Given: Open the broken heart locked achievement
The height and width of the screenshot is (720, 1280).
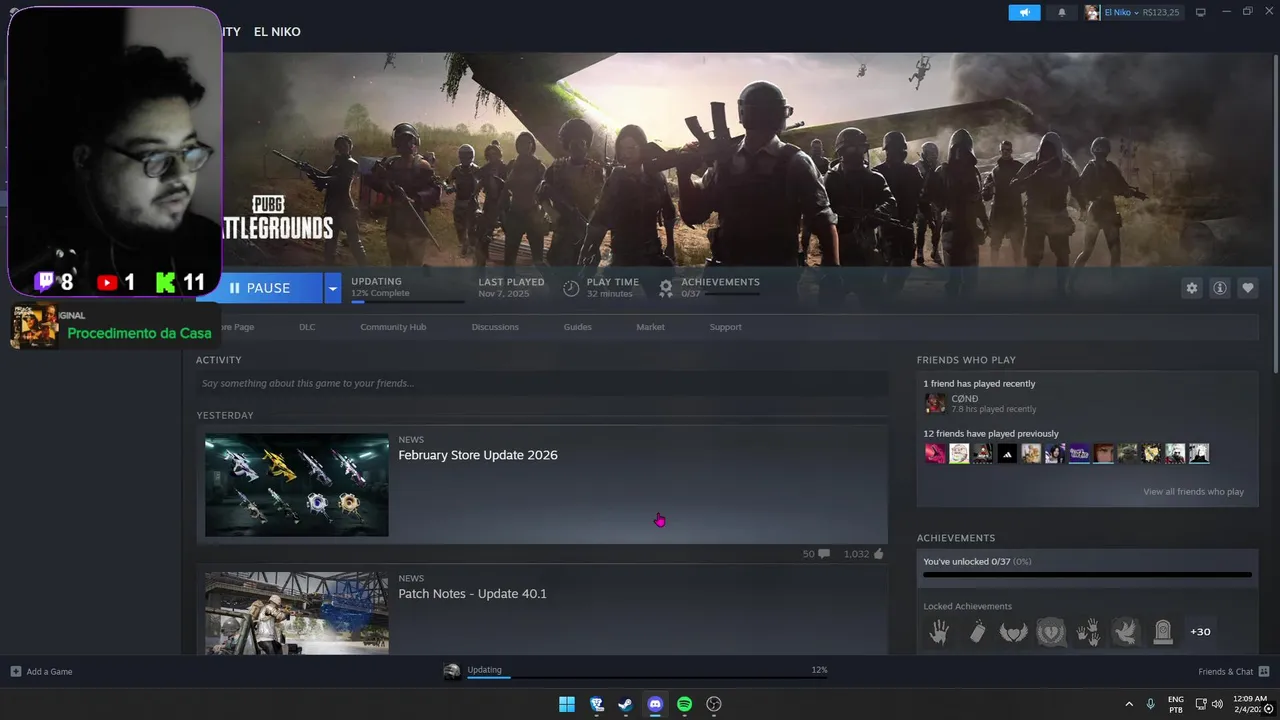Looking at the screenshot, I should [1051, 632].
